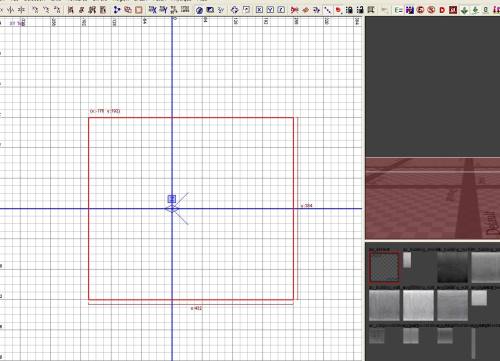Viewport: 500px width, 361px height.
Task: Click the third flip/rotate axis icon in toolbar
Action: pyautogui.click(x=21, y=10)
